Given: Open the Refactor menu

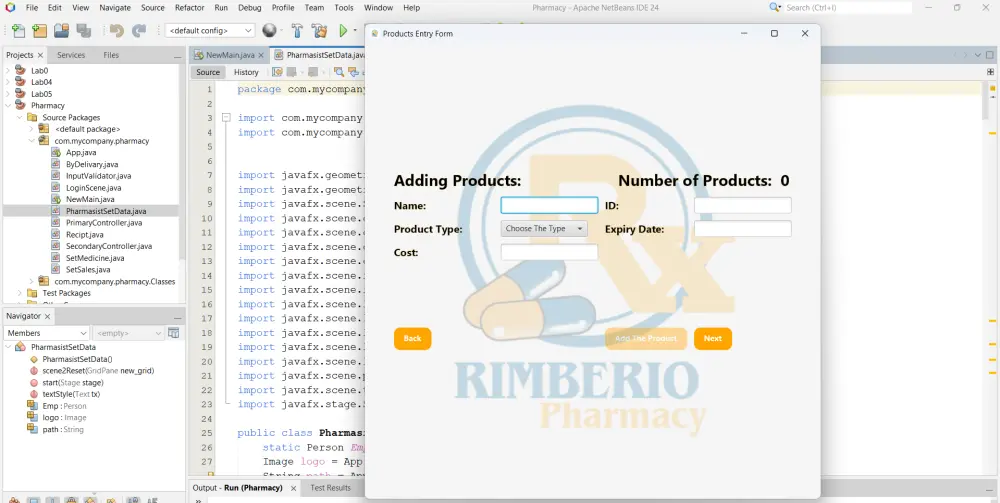Looking at the screenshot, I should point(189,8).
